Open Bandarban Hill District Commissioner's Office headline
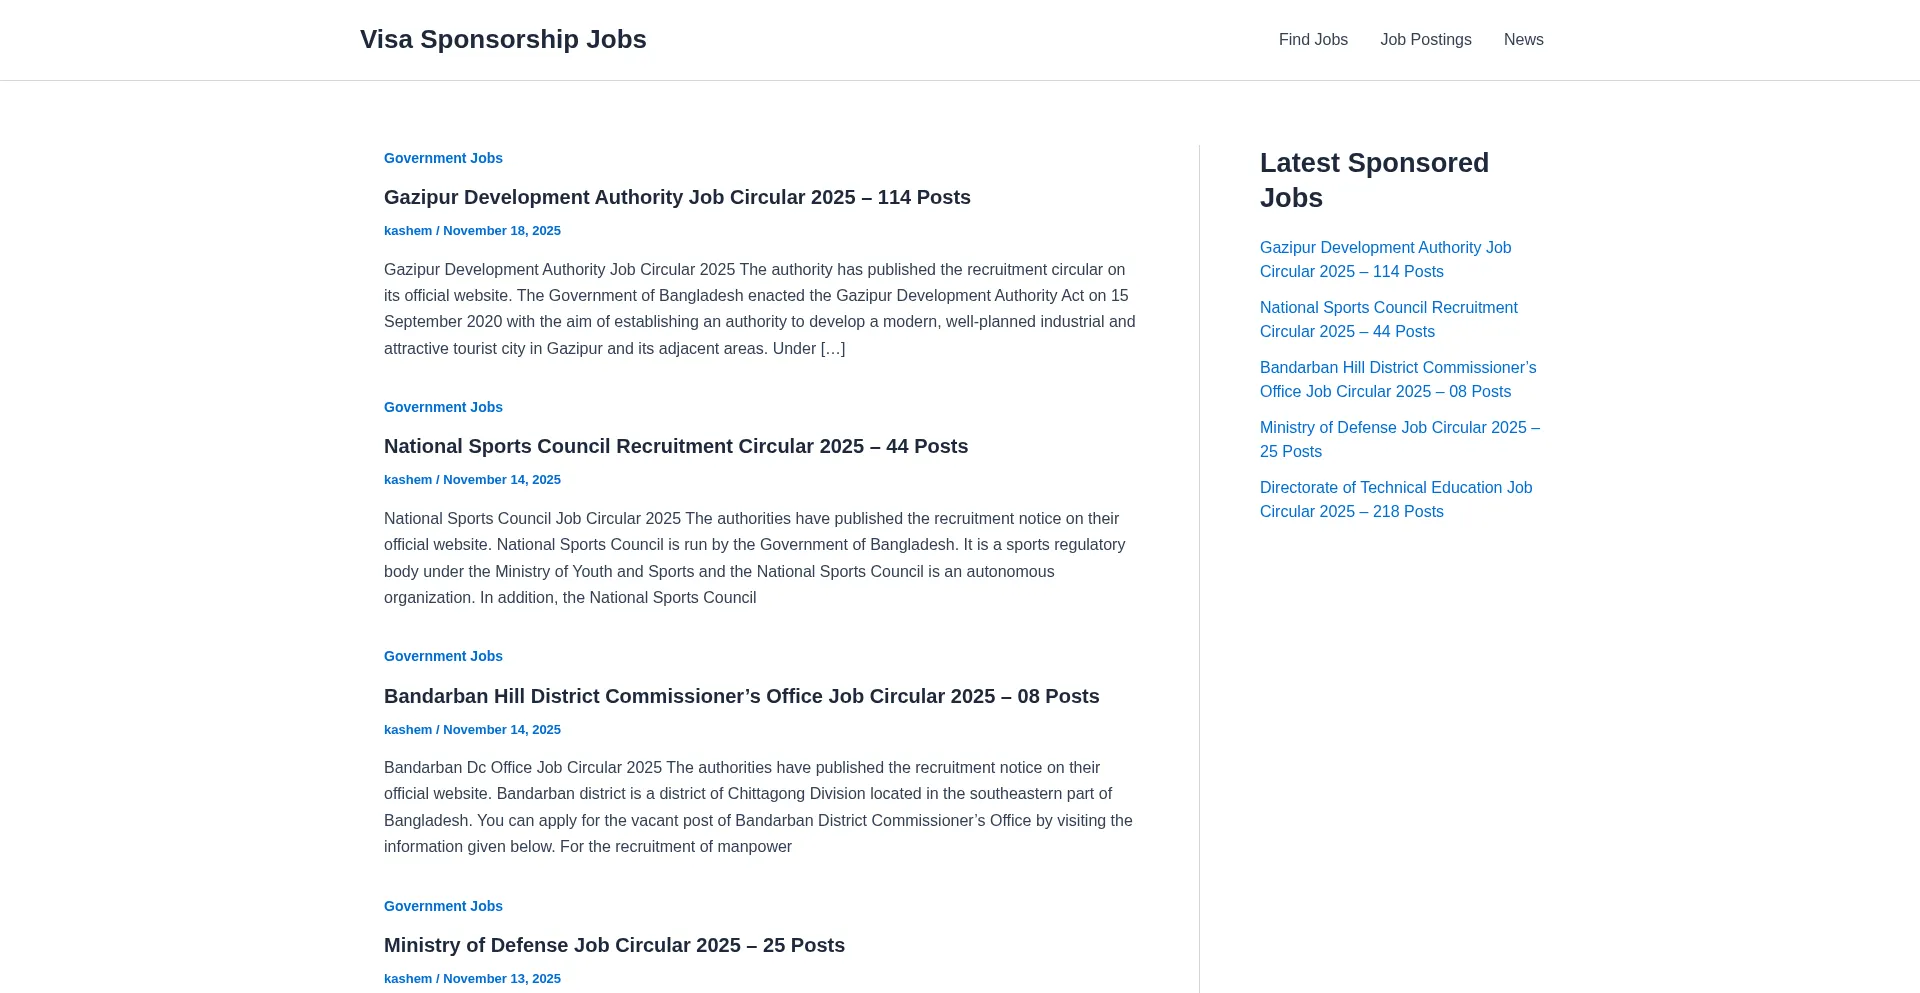The height and width of the screenshot is (993, 1920). click(x=741, y=696)
